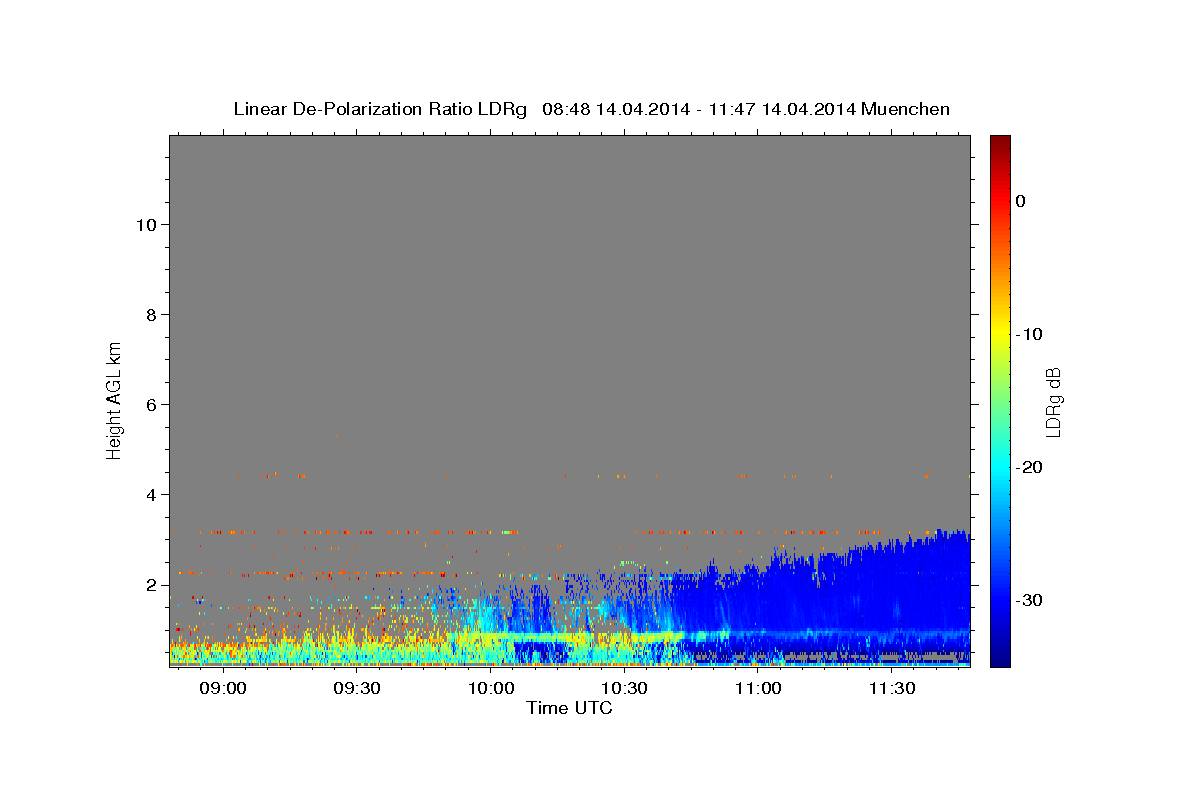Click the bright horizontal band near 1 km at 10:30
The width and height of the screenshot is (1200, 800).
[624, 636]
